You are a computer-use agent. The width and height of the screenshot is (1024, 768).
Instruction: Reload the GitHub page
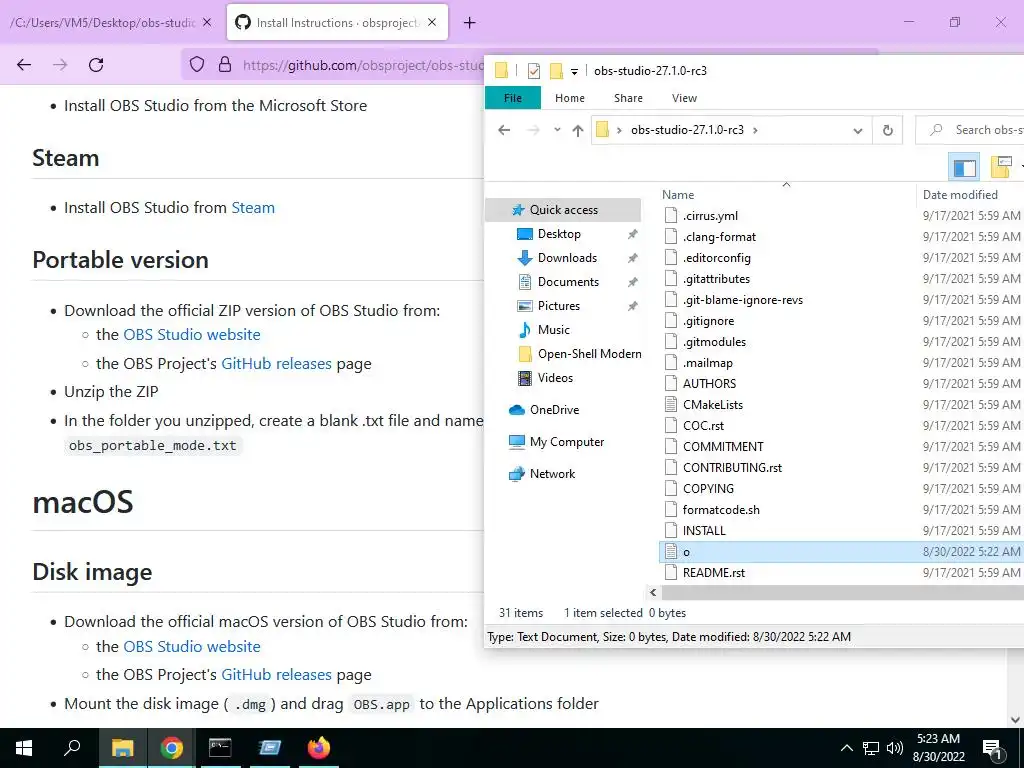(96, 65)
